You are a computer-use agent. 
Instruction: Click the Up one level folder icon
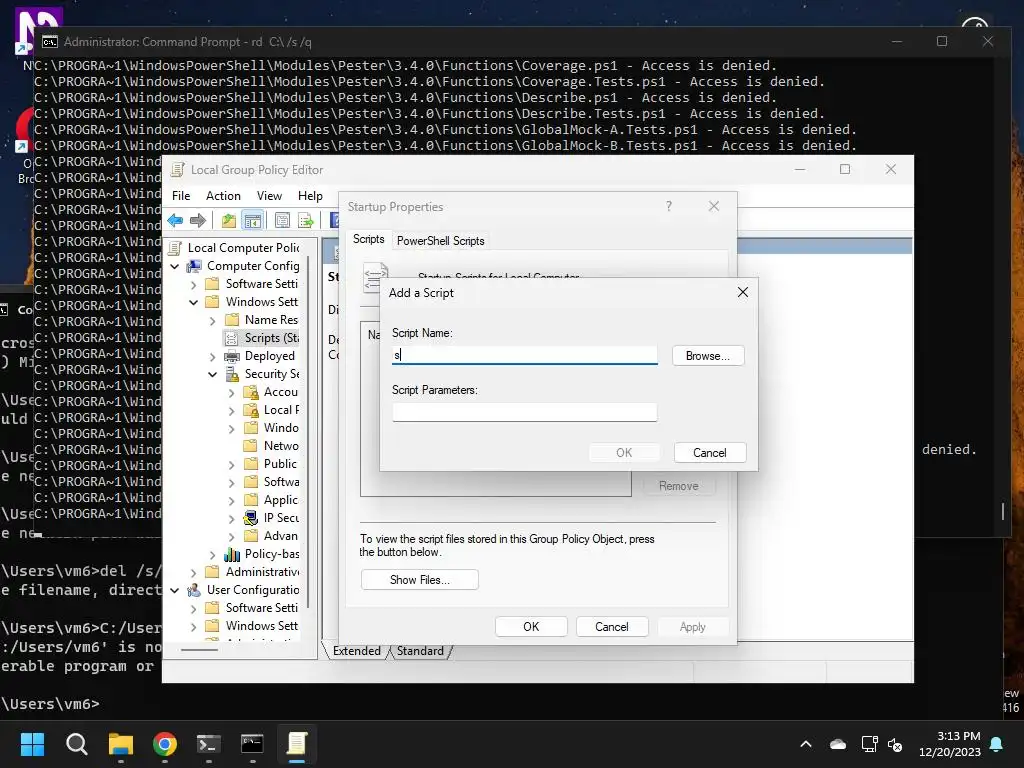(229, 221)
